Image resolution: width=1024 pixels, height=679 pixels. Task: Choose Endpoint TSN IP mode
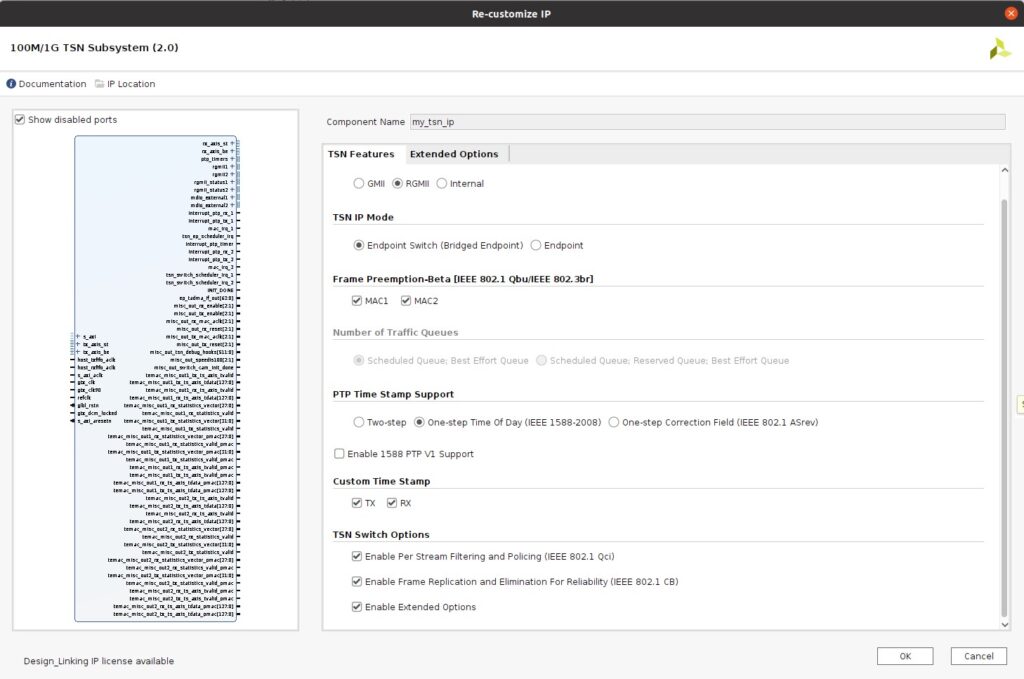point(536,245)
